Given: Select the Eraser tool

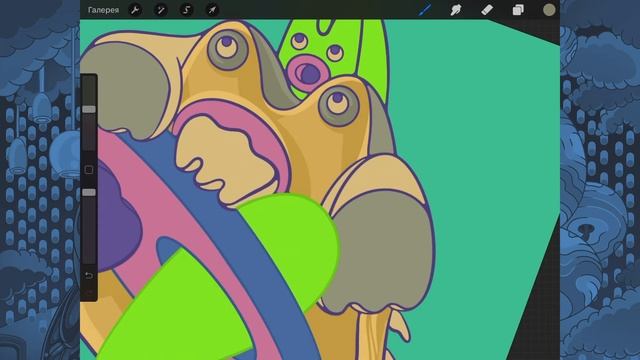Looking at the screenshot, I should point(487,10).
